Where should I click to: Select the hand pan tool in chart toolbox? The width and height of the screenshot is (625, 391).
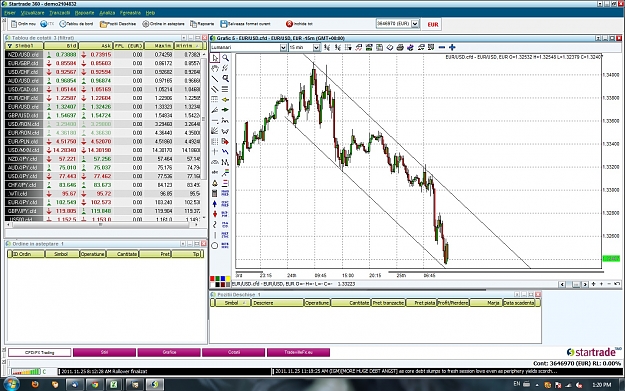(215, 68)
